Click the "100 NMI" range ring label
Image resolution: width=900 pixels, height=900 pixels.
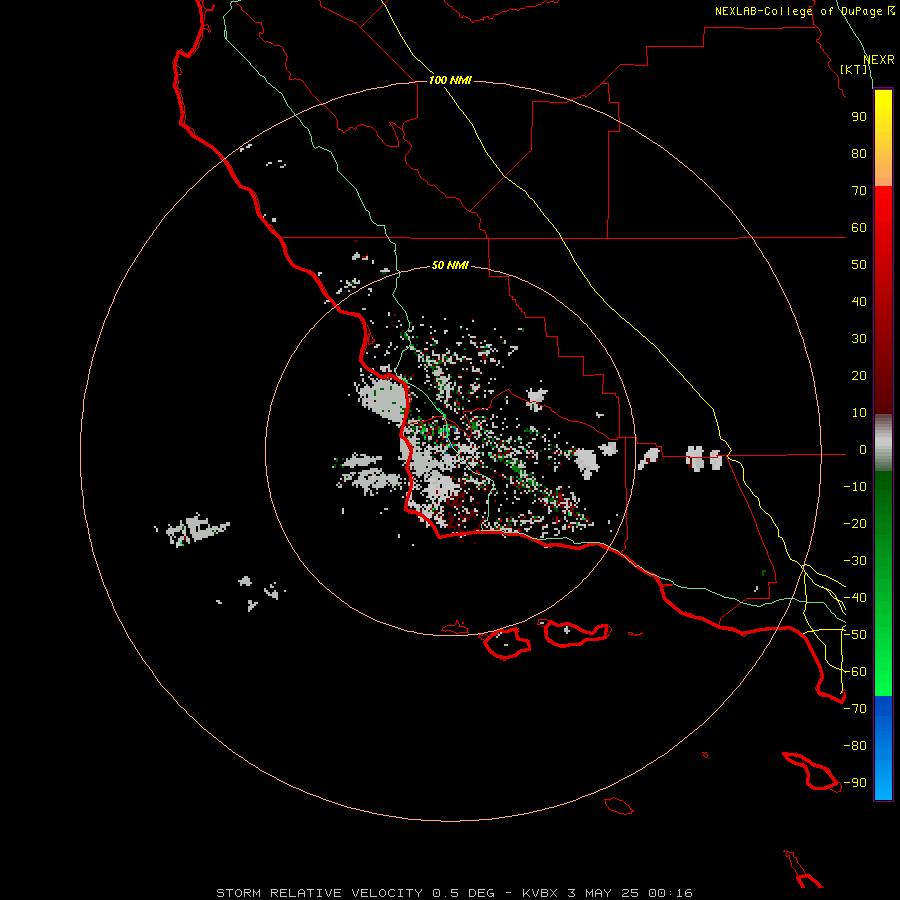[x=450, y=80]
